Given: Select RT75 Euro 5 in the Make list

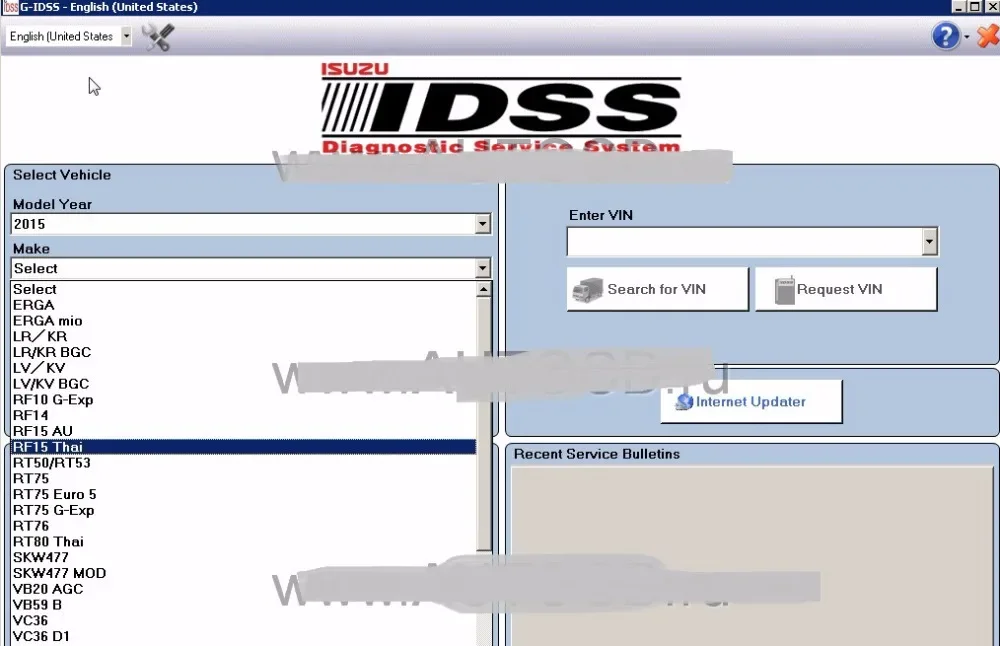Looking at the screenshot, I should pos(243,494).
